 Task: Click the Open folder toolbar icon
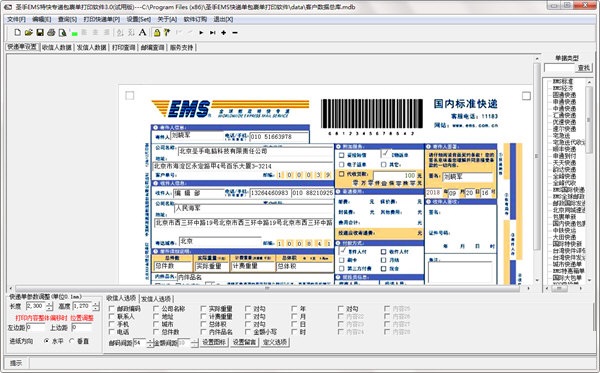click(28, 33)
